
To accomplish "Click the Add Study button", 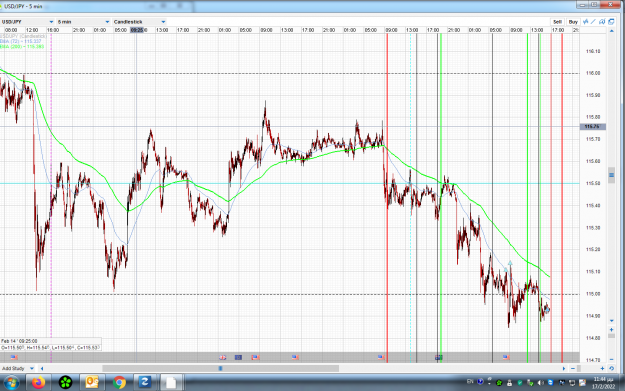I will click(x=13, y=368).
